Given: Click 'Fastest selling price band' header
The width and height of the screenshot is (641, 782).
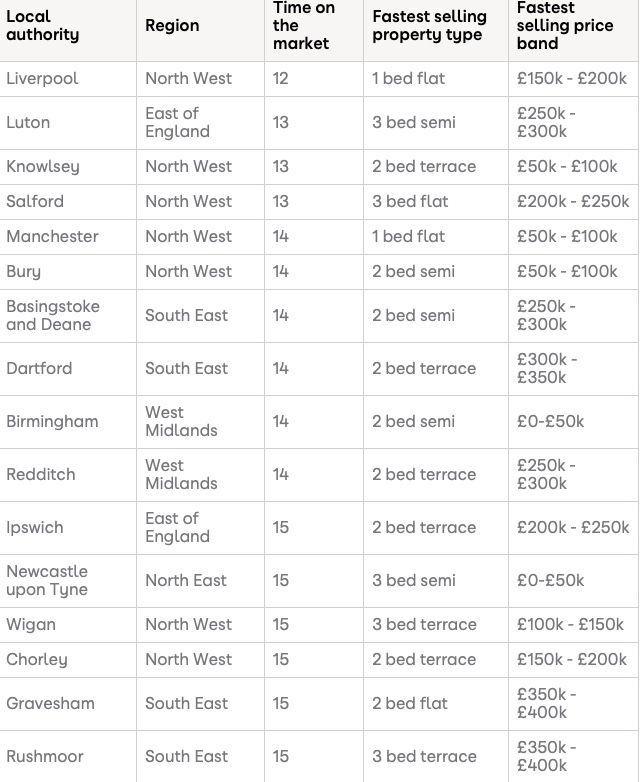Looking at the screenshot, I should coord(565,26).
